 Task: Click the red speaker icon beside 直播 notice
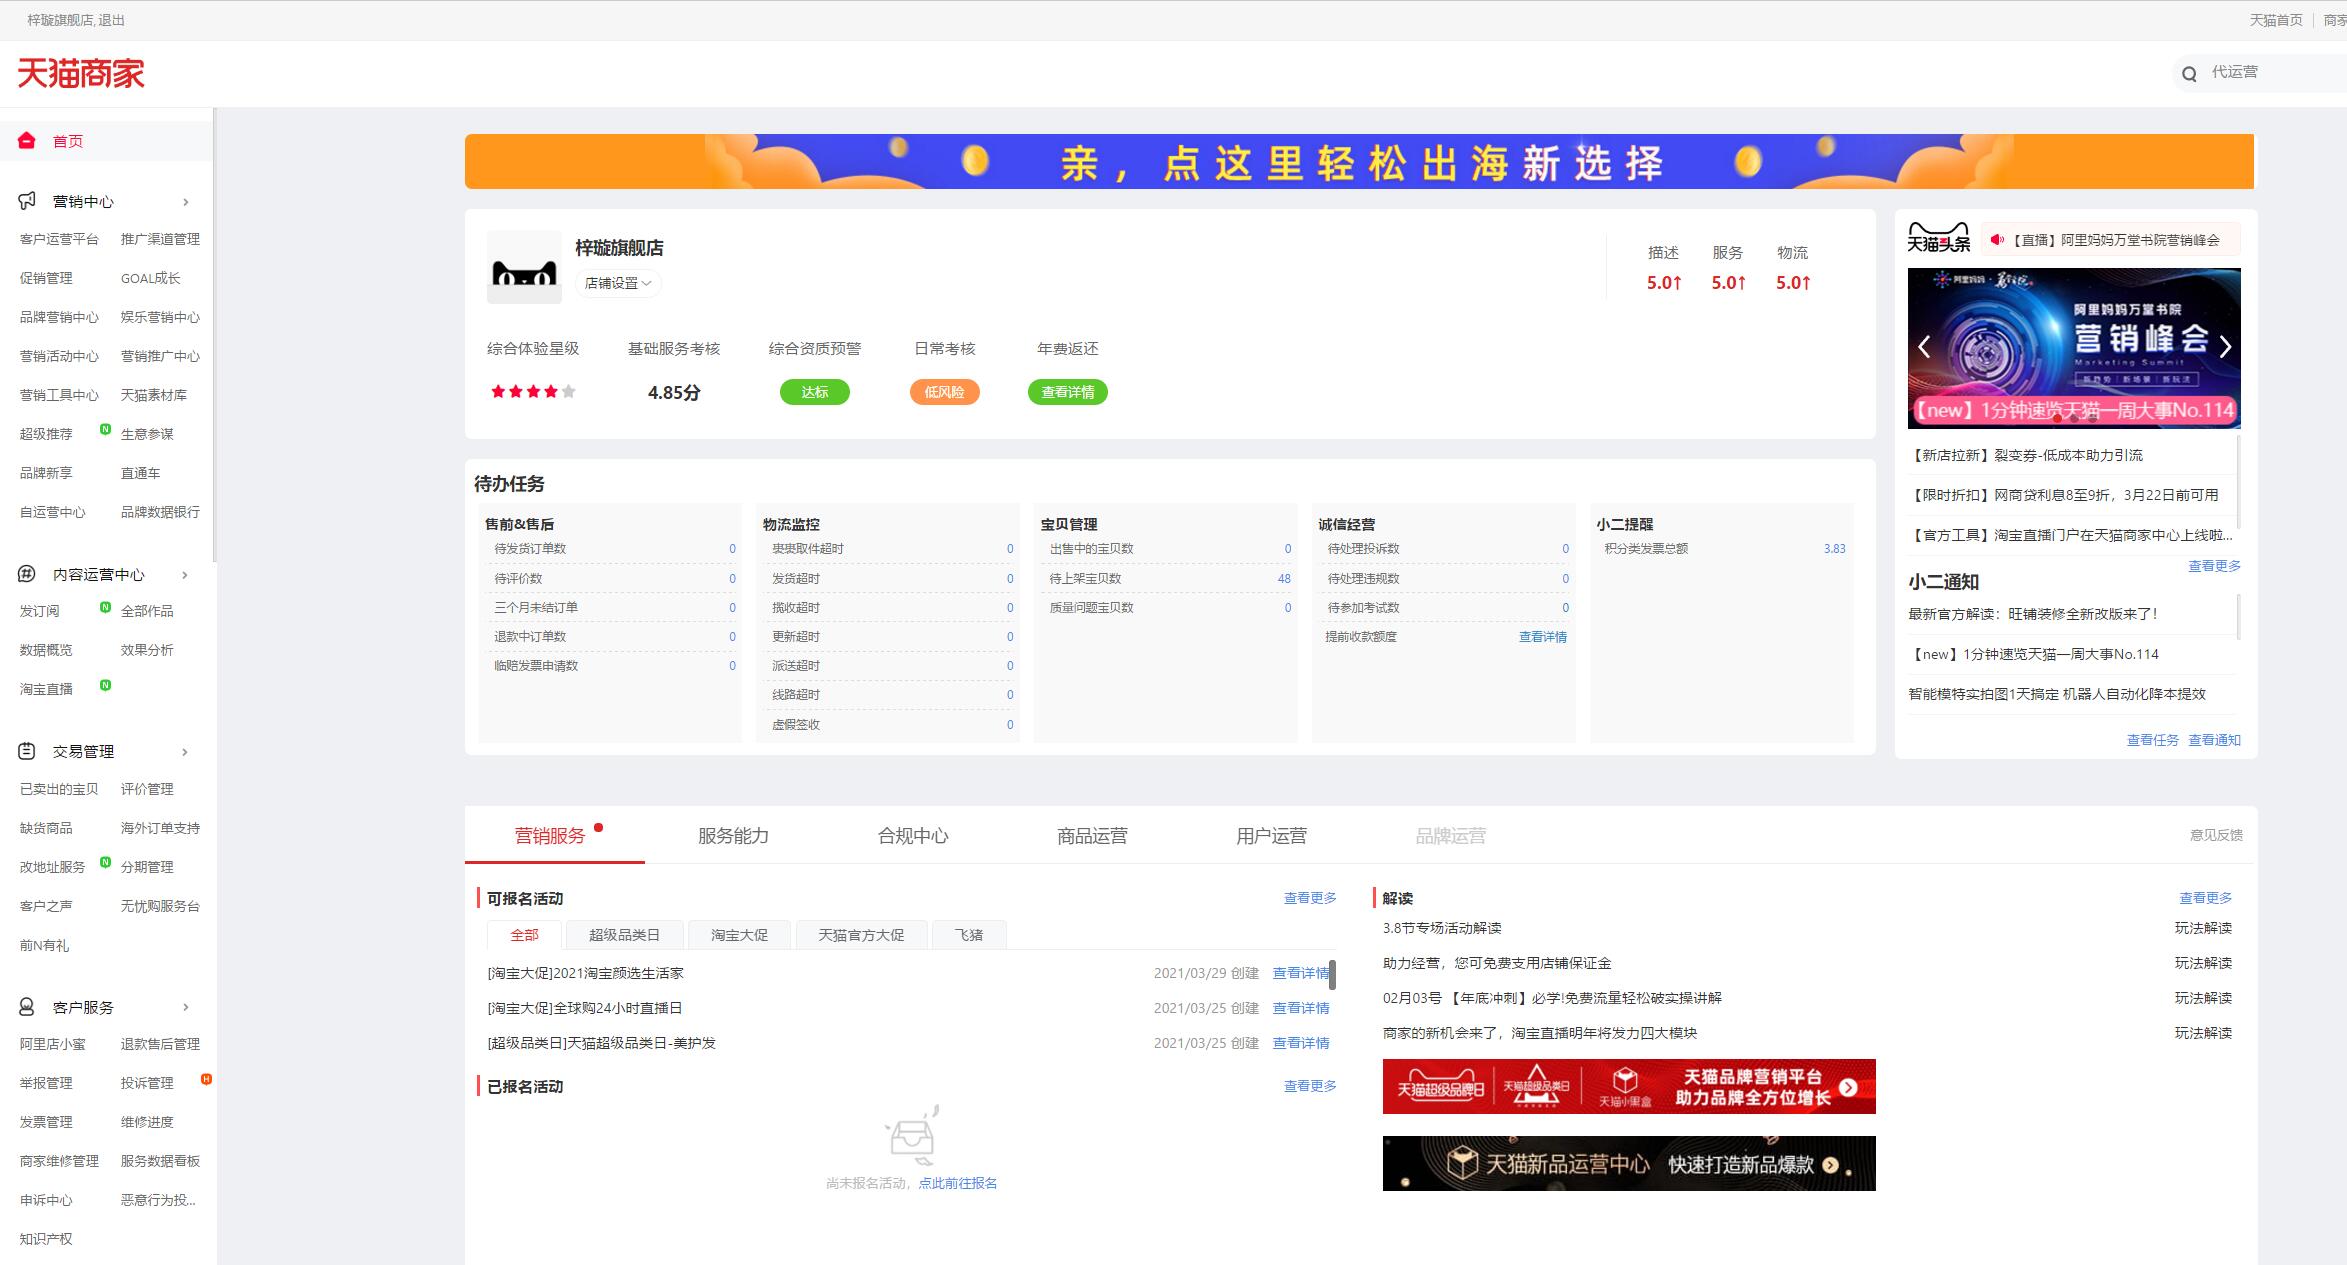pos(1997,240)
